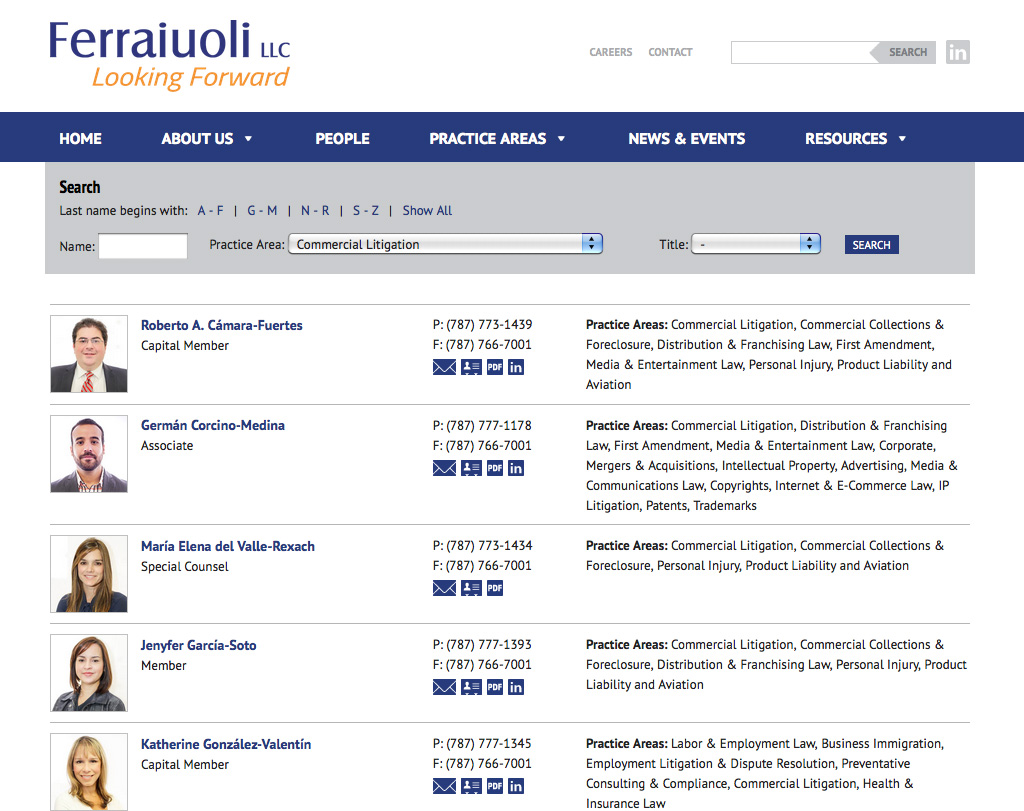Click the blue Search button beside Title

[x=871, y=245]
